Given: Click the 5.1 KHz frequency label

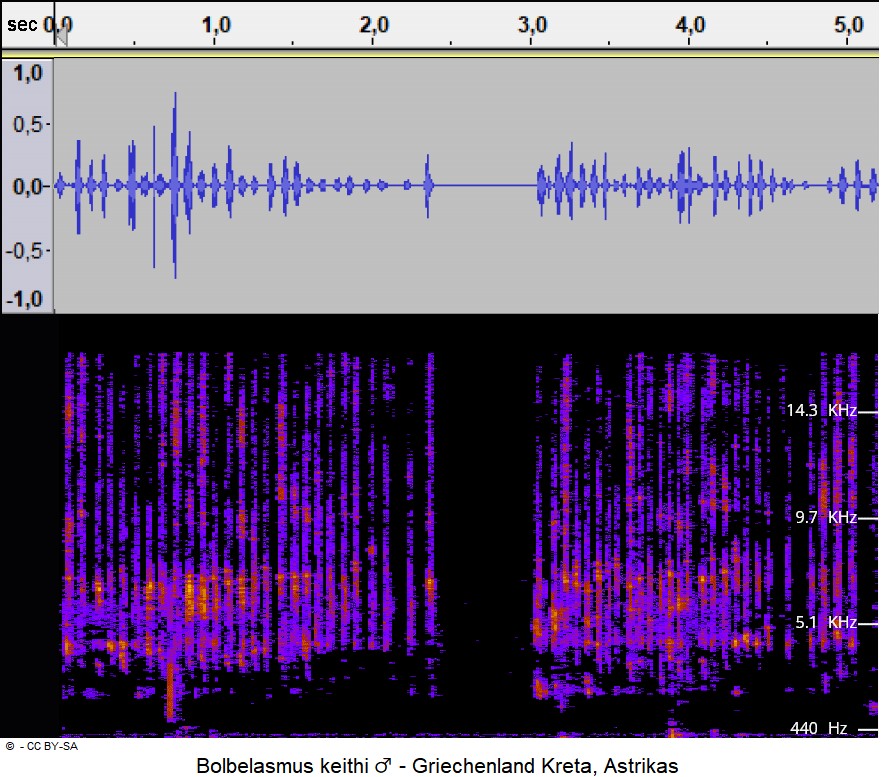Looking at the screenshot, I should (x=826, y=622).
